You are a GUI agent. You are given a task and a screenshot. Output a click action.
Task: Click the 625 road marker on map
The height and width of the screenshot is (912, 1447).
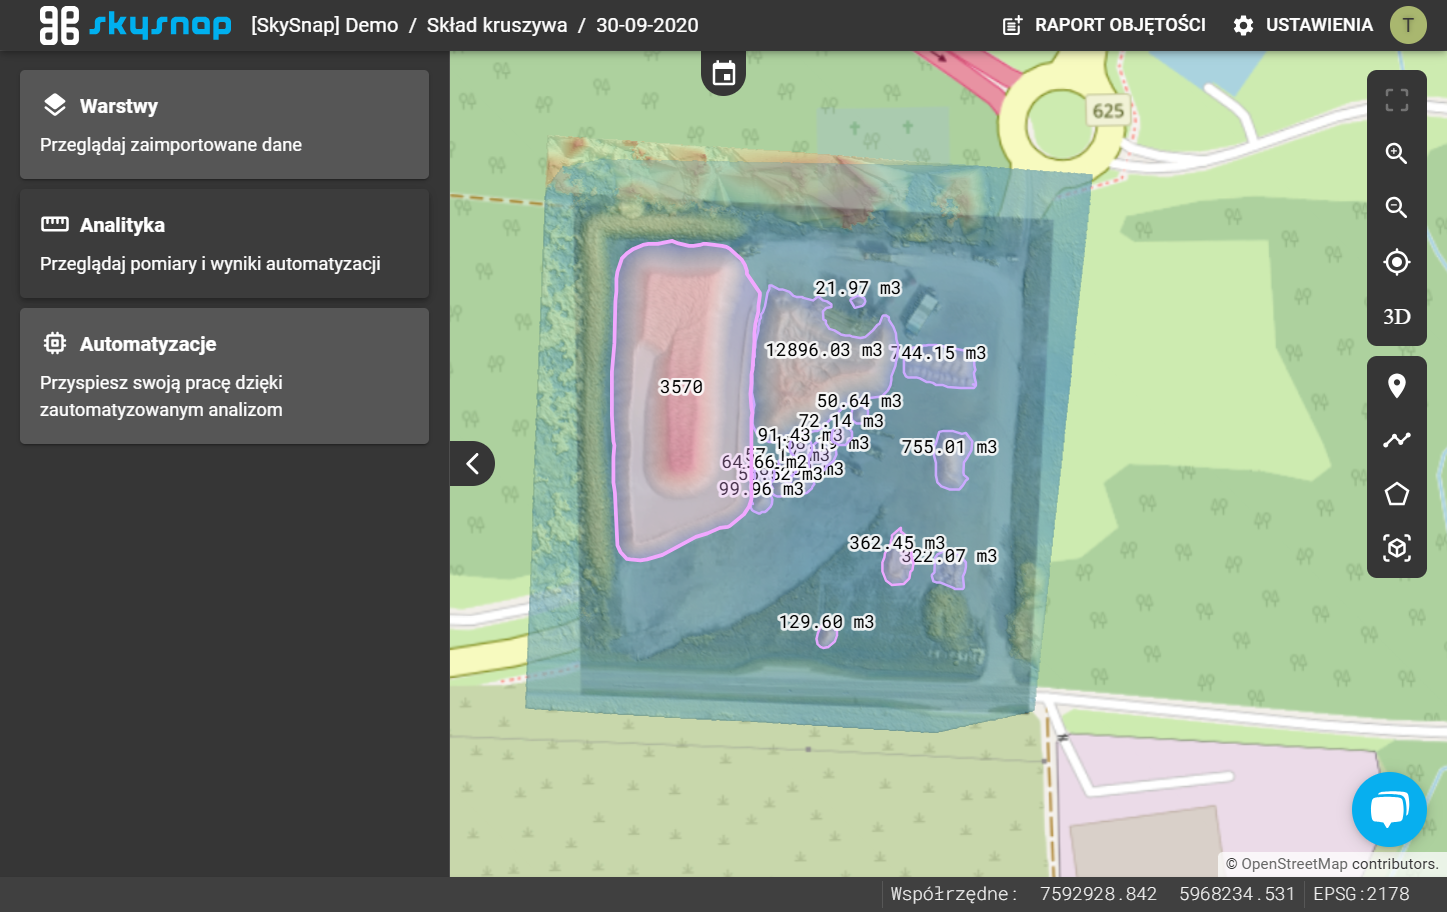coord(1108,111)
